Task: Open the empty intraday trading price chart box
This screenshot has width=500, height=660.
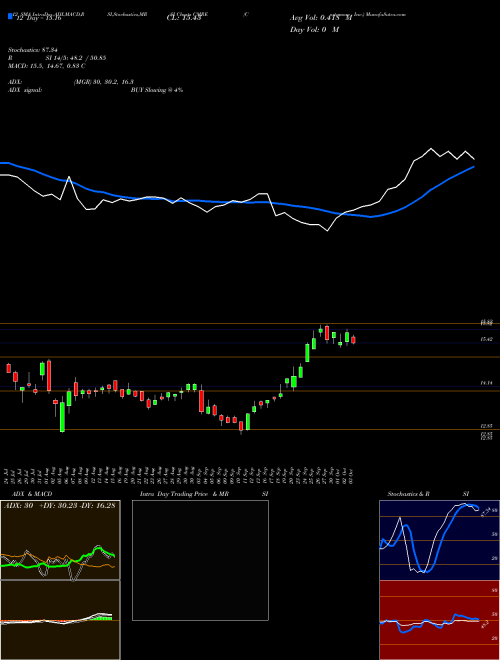Action: click(x=200, y=560)
